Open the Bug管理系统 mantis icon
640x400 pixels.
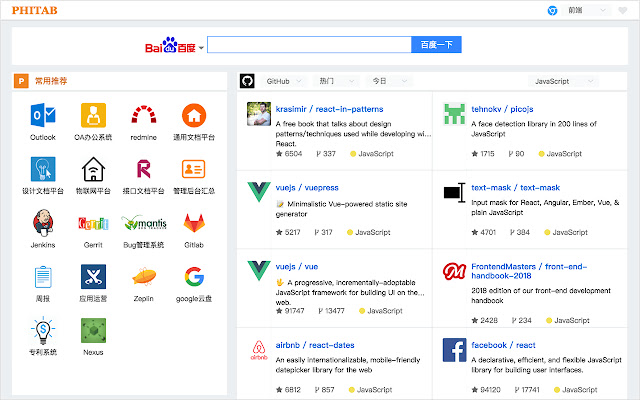coord(143,224)
